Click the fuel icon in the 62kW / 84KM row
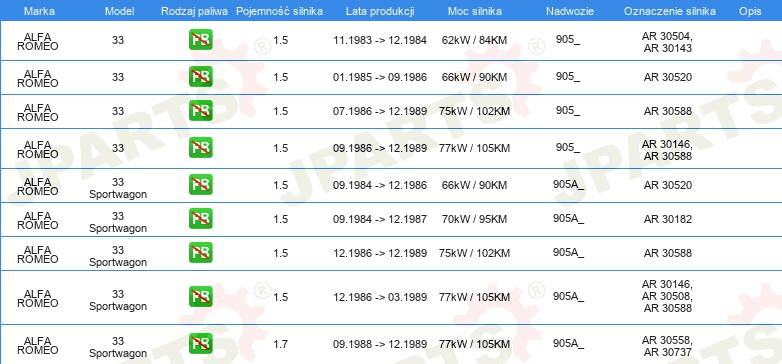This screenshot has width=782, height=364. point(200,39)
